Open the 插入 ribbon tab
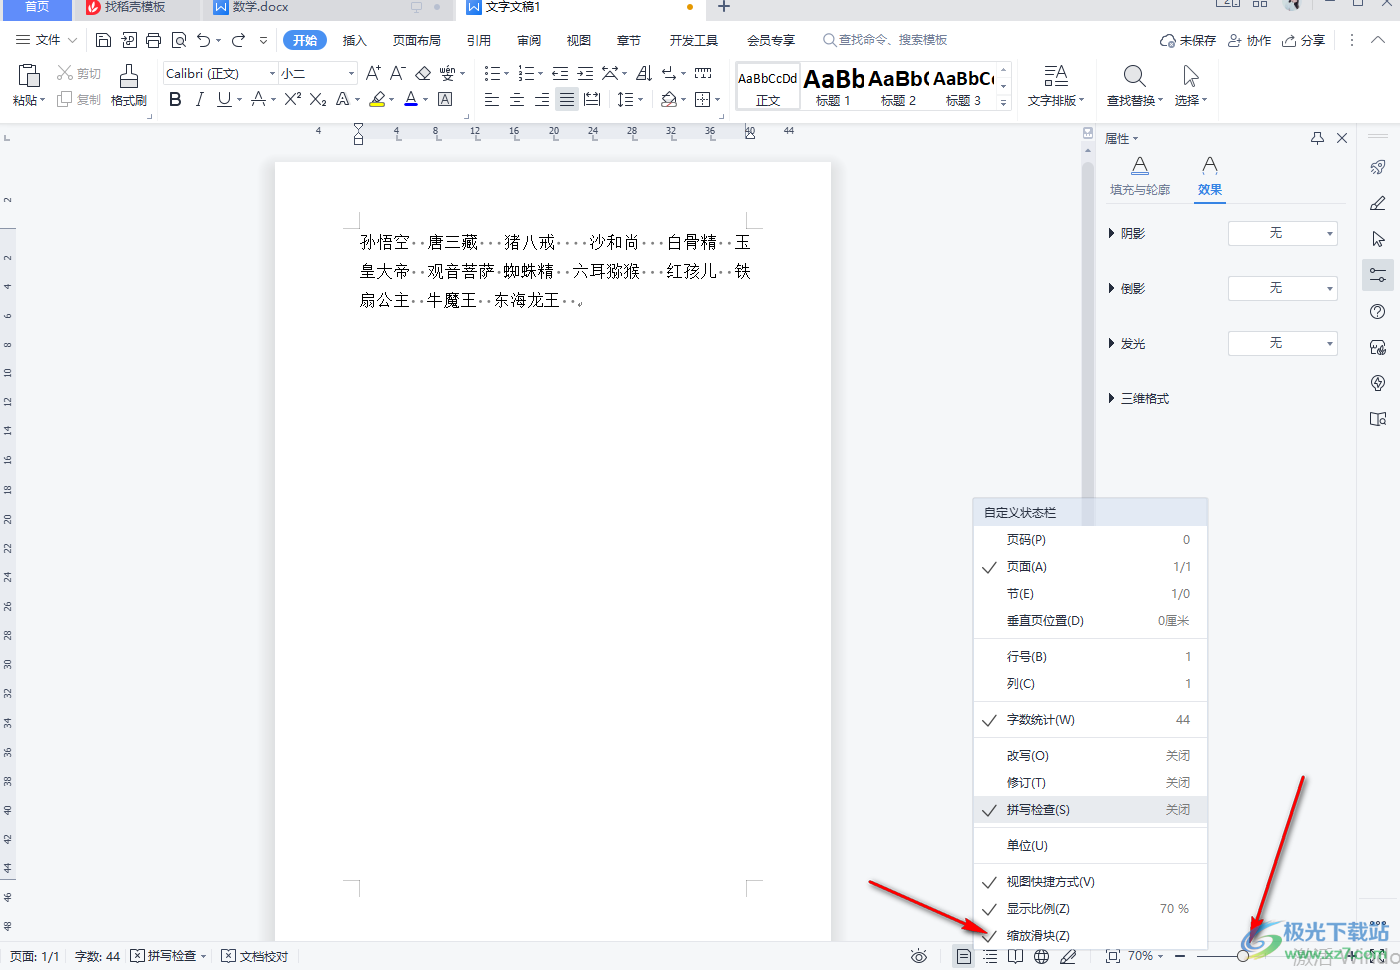Screen dimensions: 1400x970 [355, 40]
